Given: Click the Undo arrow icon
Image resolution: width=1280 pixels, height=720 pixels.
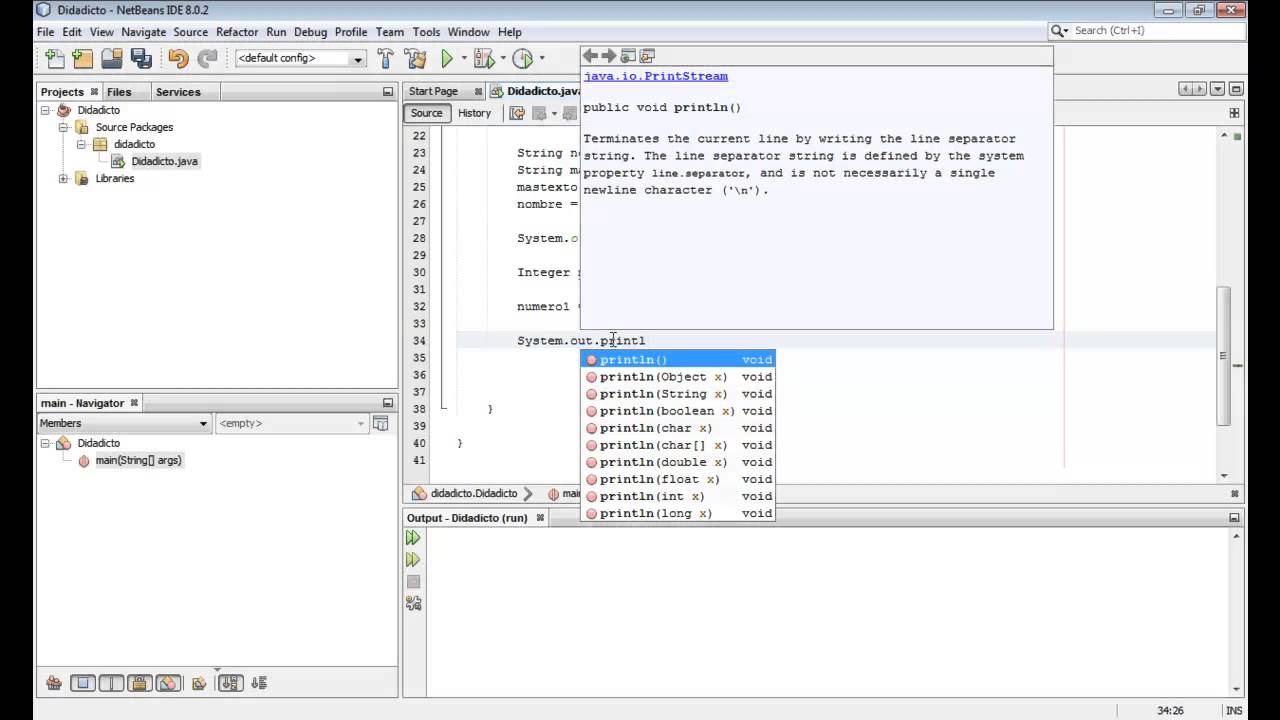Looking at the screenshot, I should [x=178, y=58].
